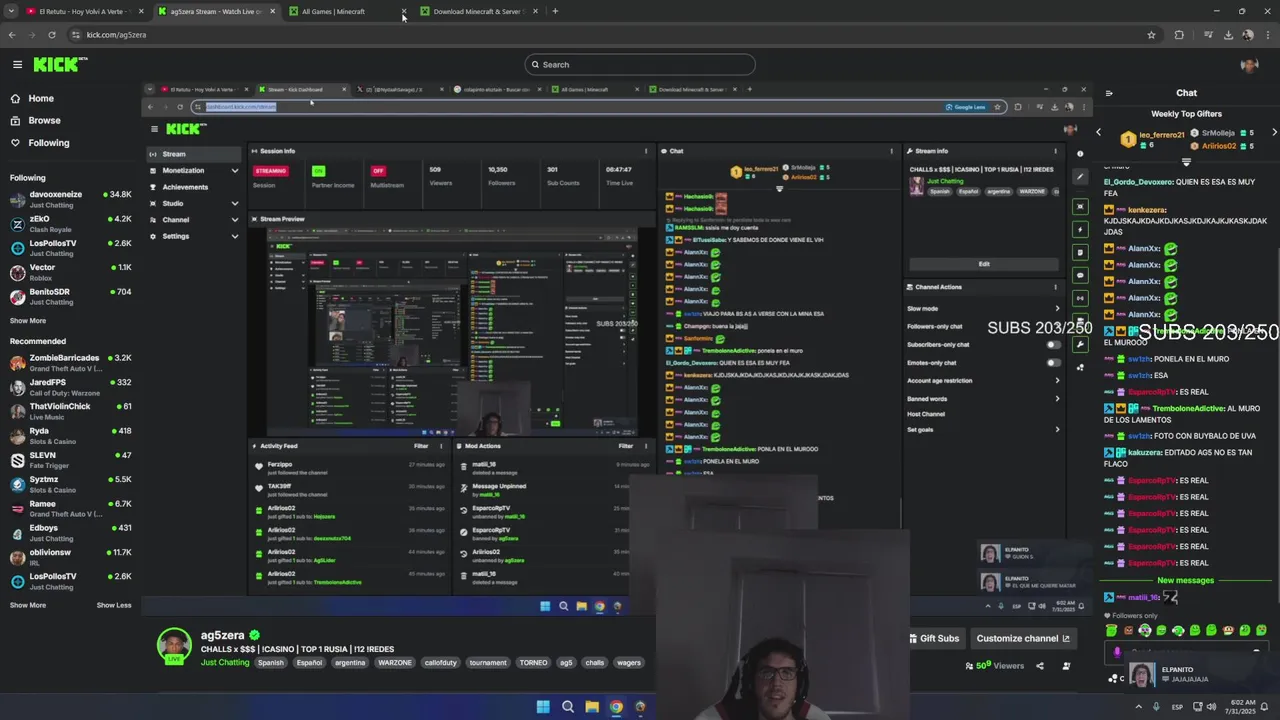Click Customize channel button
This screenshot has width=1280, height=720.
click(1023, 638)
